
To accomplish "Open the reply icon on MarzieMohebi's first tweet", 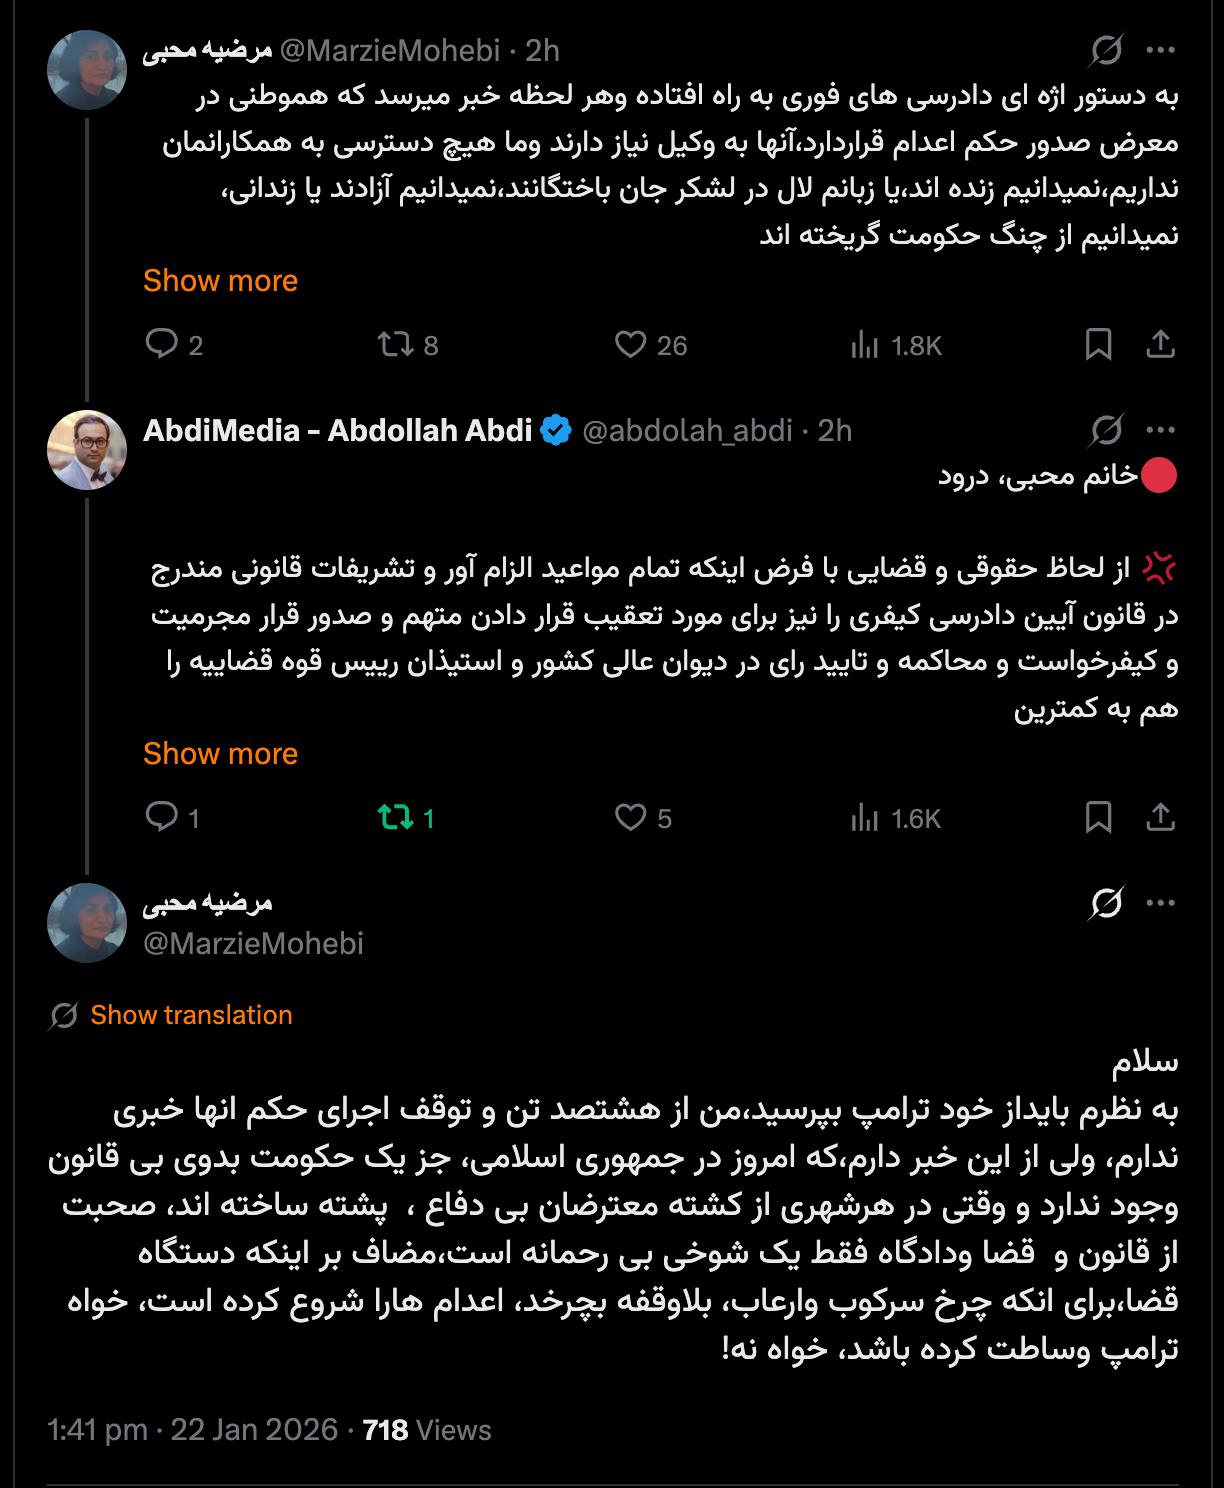I will pyautogui.click(x=168, y=346).
